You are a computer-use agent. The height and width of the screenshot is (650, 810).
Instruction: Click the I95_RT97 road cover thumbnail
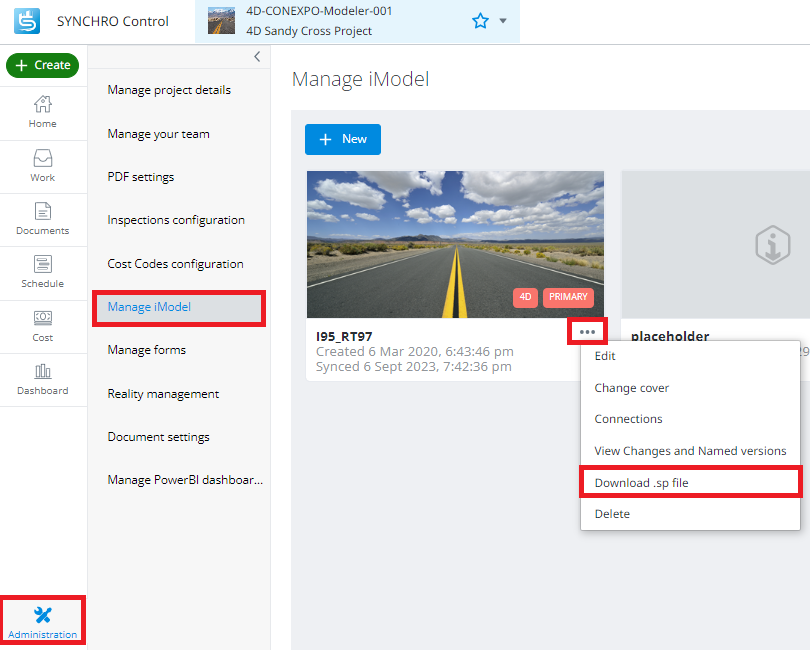point(455,244)
